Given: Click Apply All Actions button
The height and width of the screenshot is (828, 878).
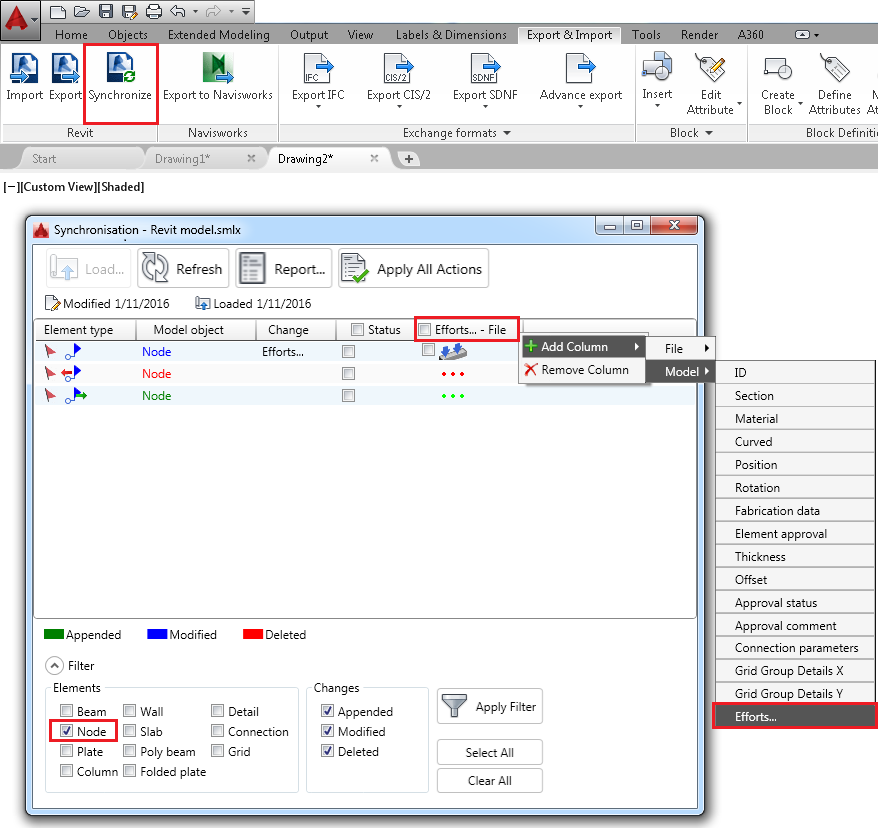Looking at the screenshot, I should pos(413,269).
